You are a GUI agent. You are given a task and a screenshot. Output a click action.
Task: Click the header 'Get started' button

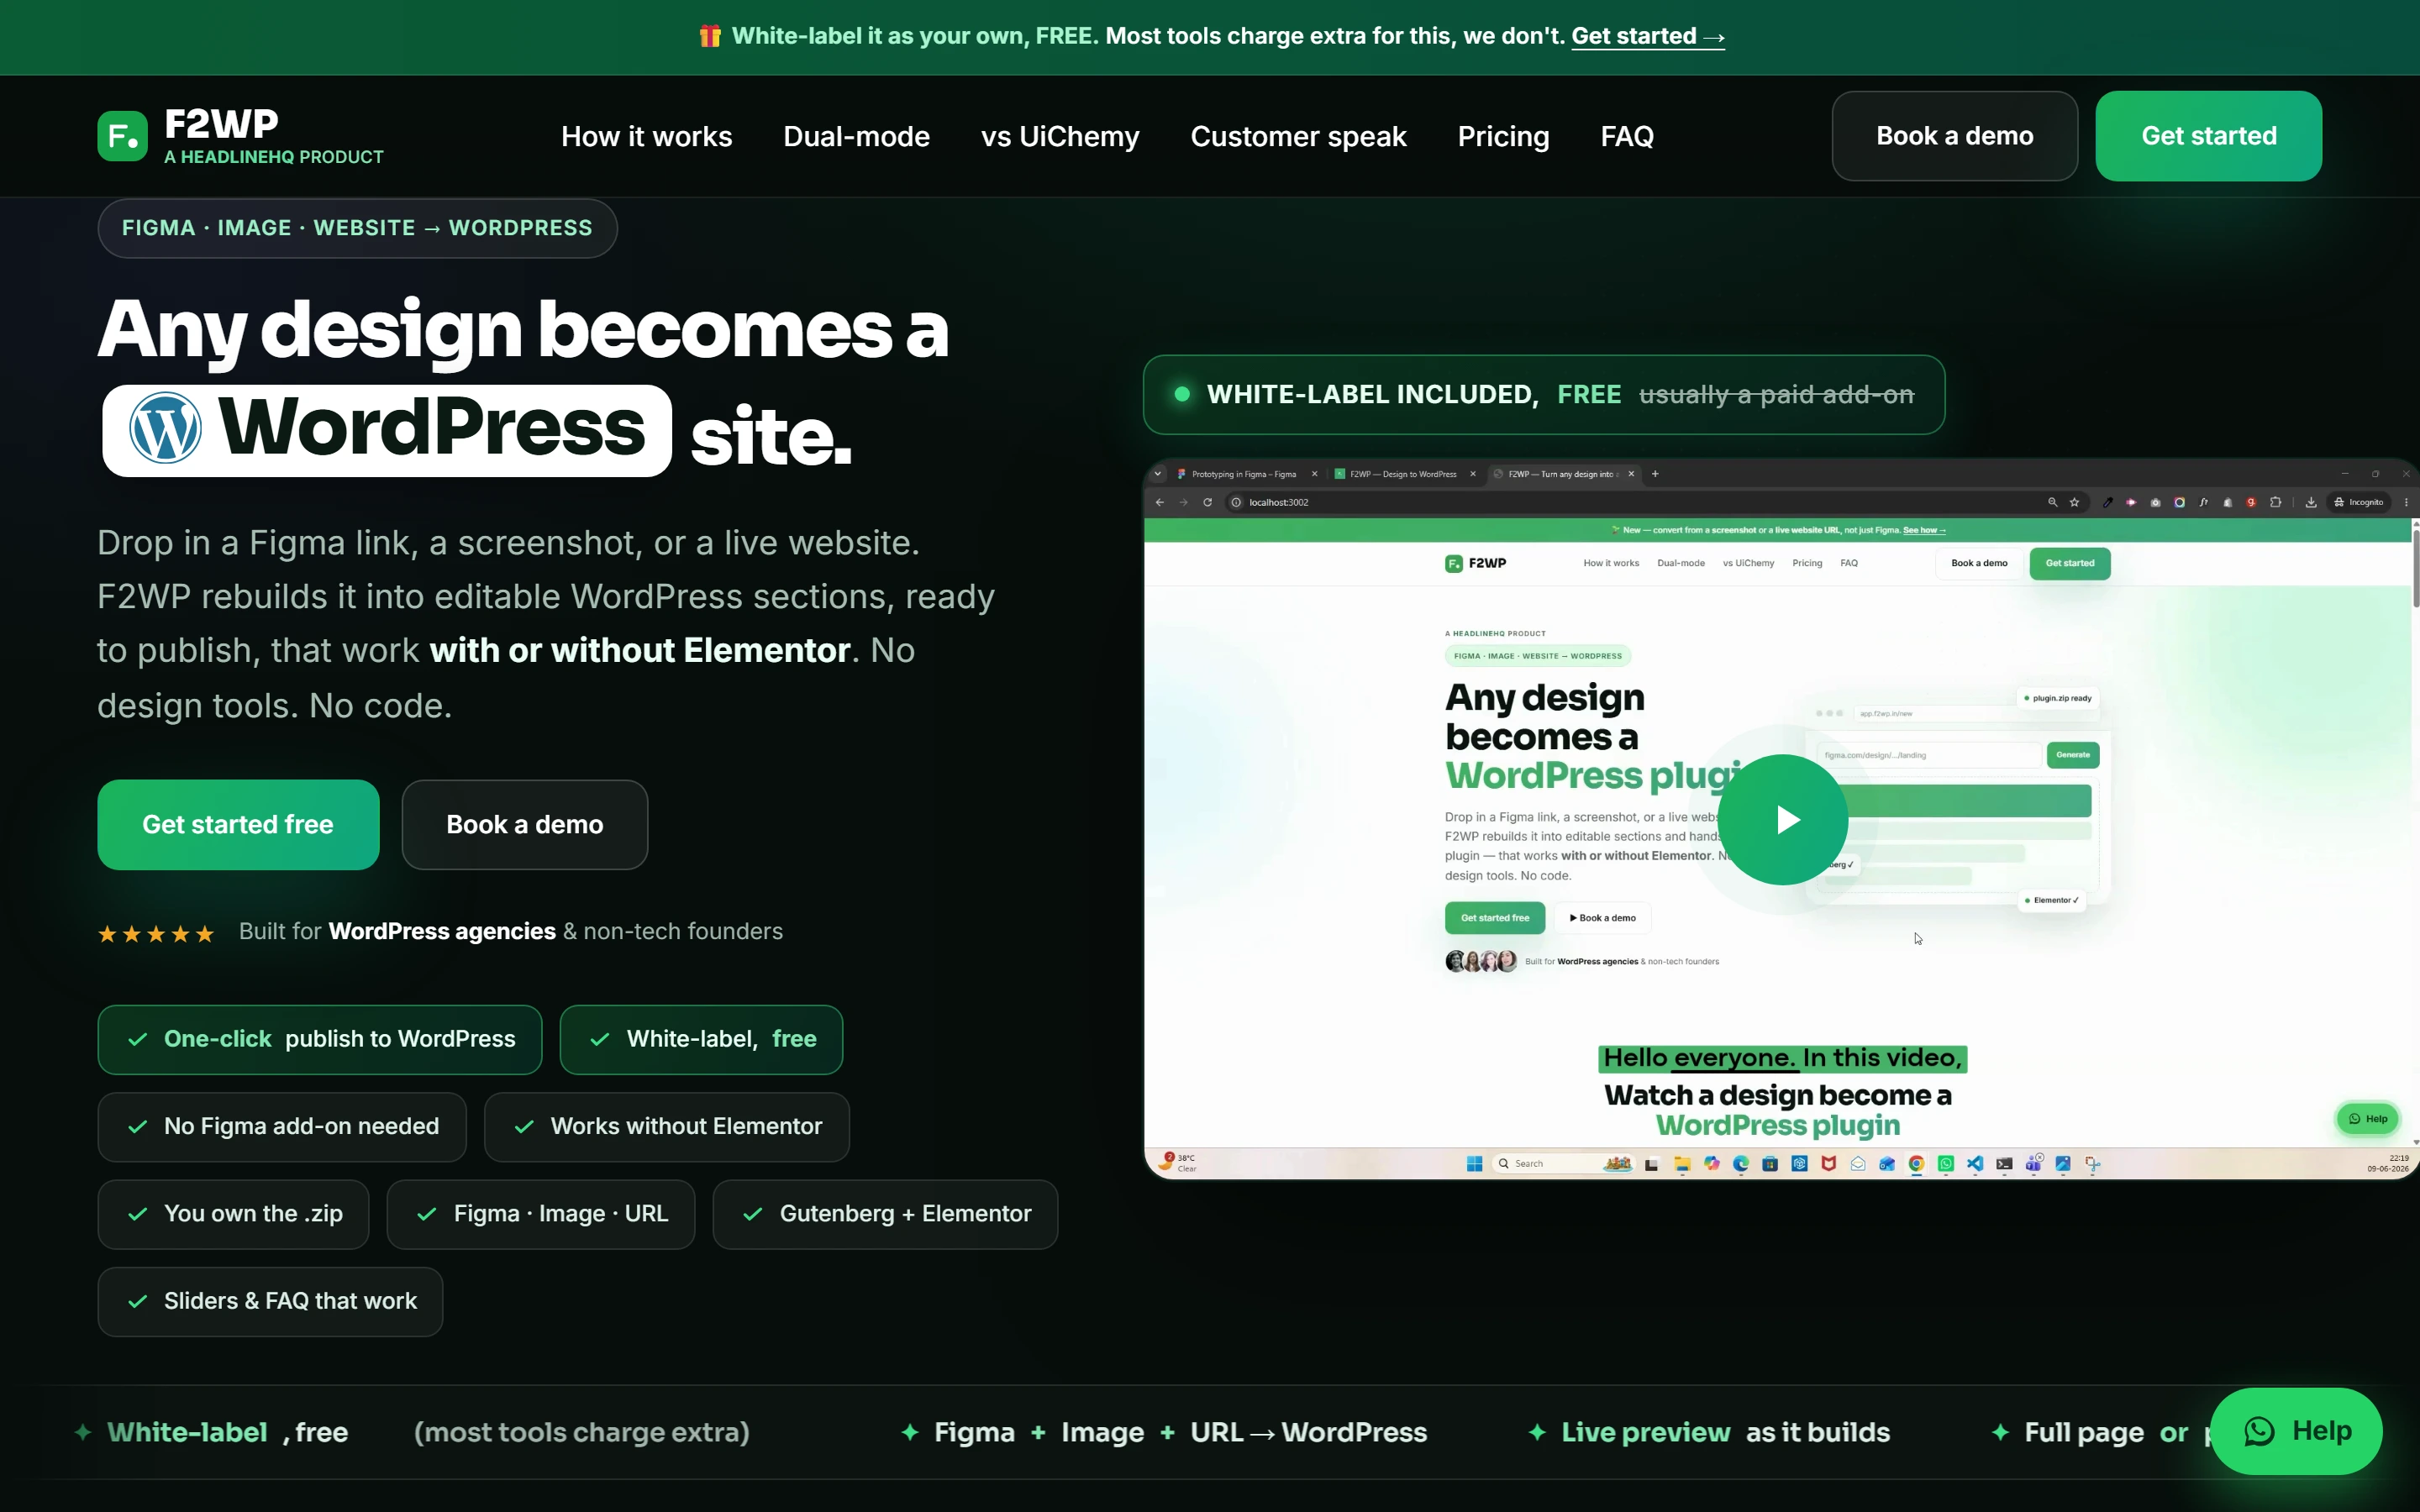click(2208, 136)
